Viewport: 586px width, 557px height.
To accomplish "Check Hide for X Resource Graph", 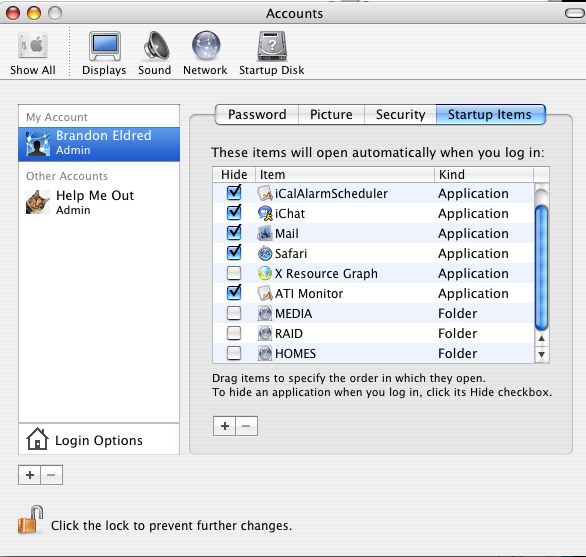I will point(234,273).
